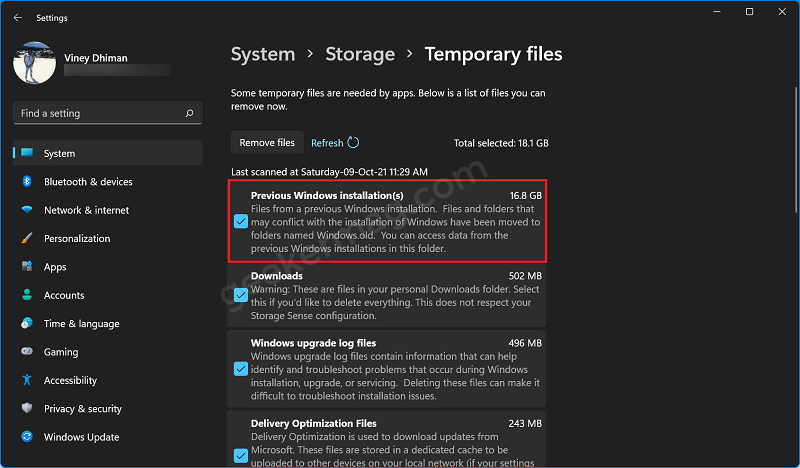Minimize the Settings window
Image resolution: width=800 pixels, height=468 pixels.
coord(717,12)
